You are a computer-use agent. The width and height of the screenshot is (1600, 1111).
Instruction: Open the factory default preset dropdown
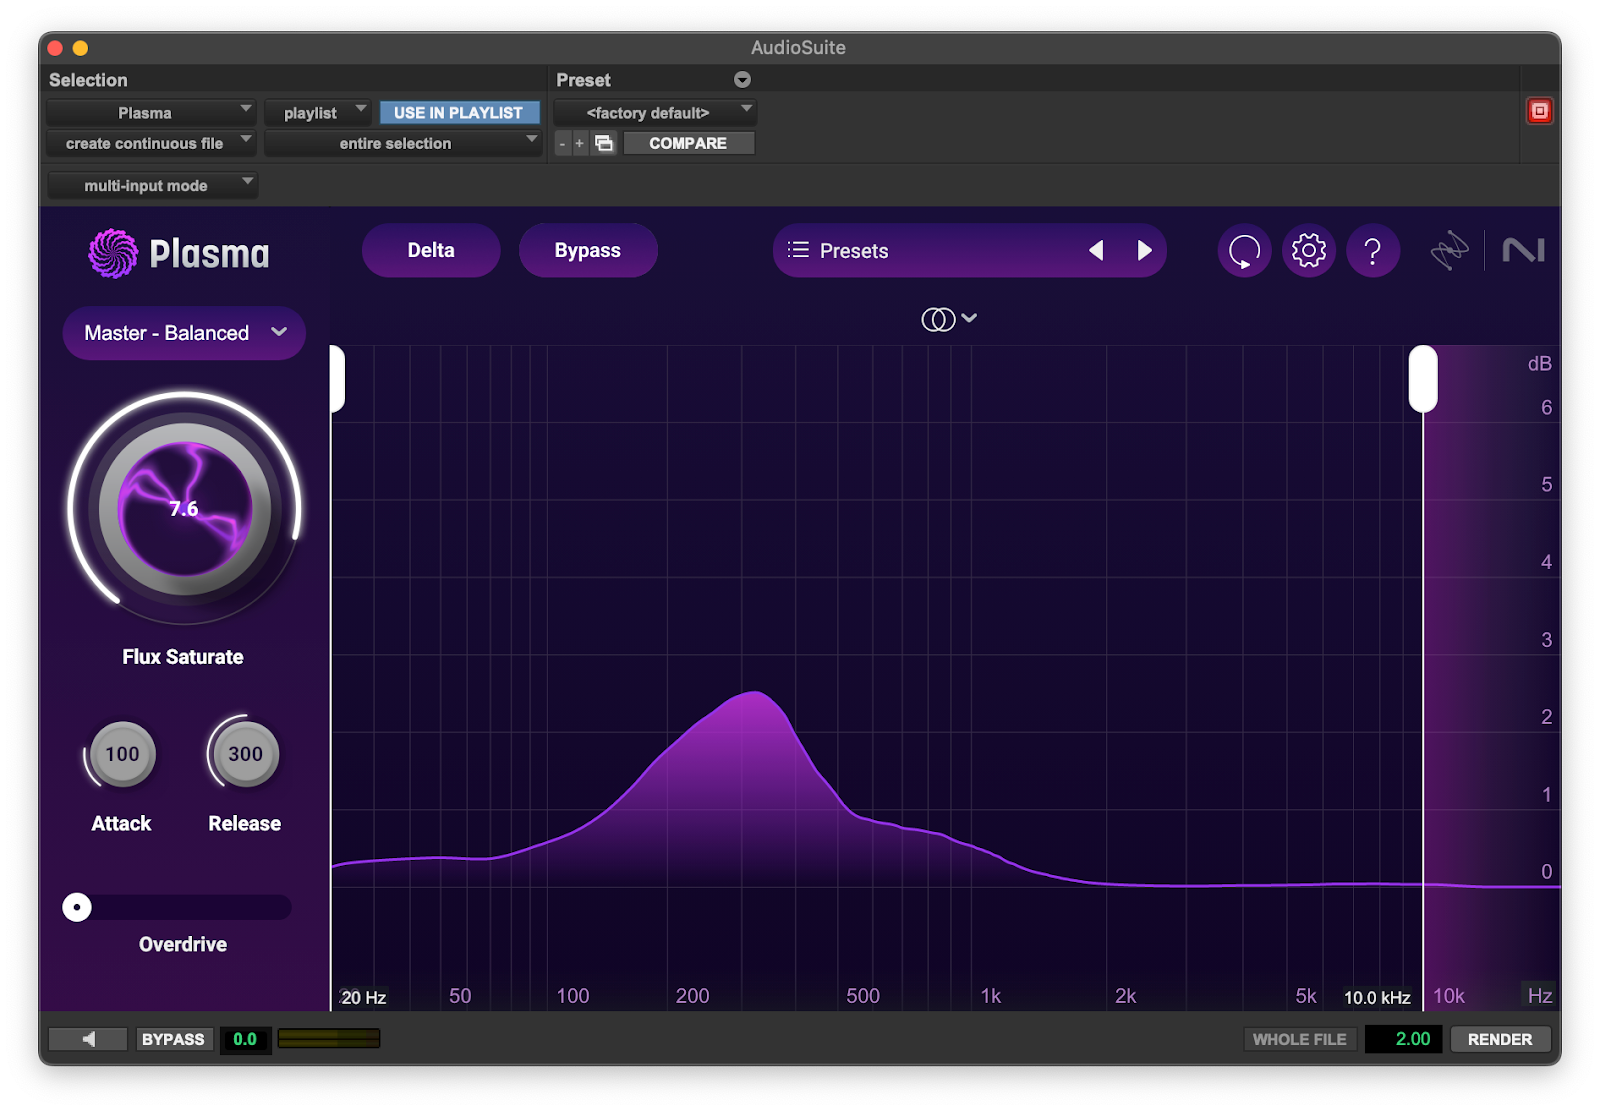(x=655, y=113)
